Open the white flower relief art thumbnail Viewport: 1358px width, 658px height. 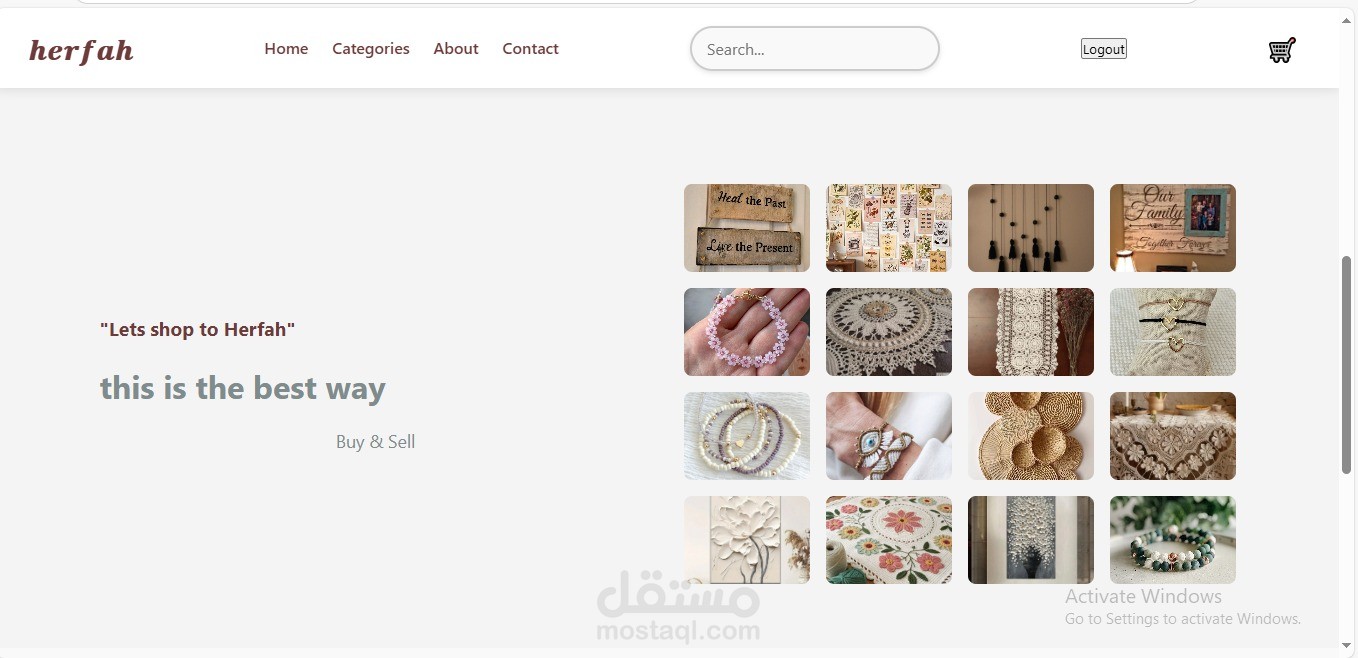point(747,540)
